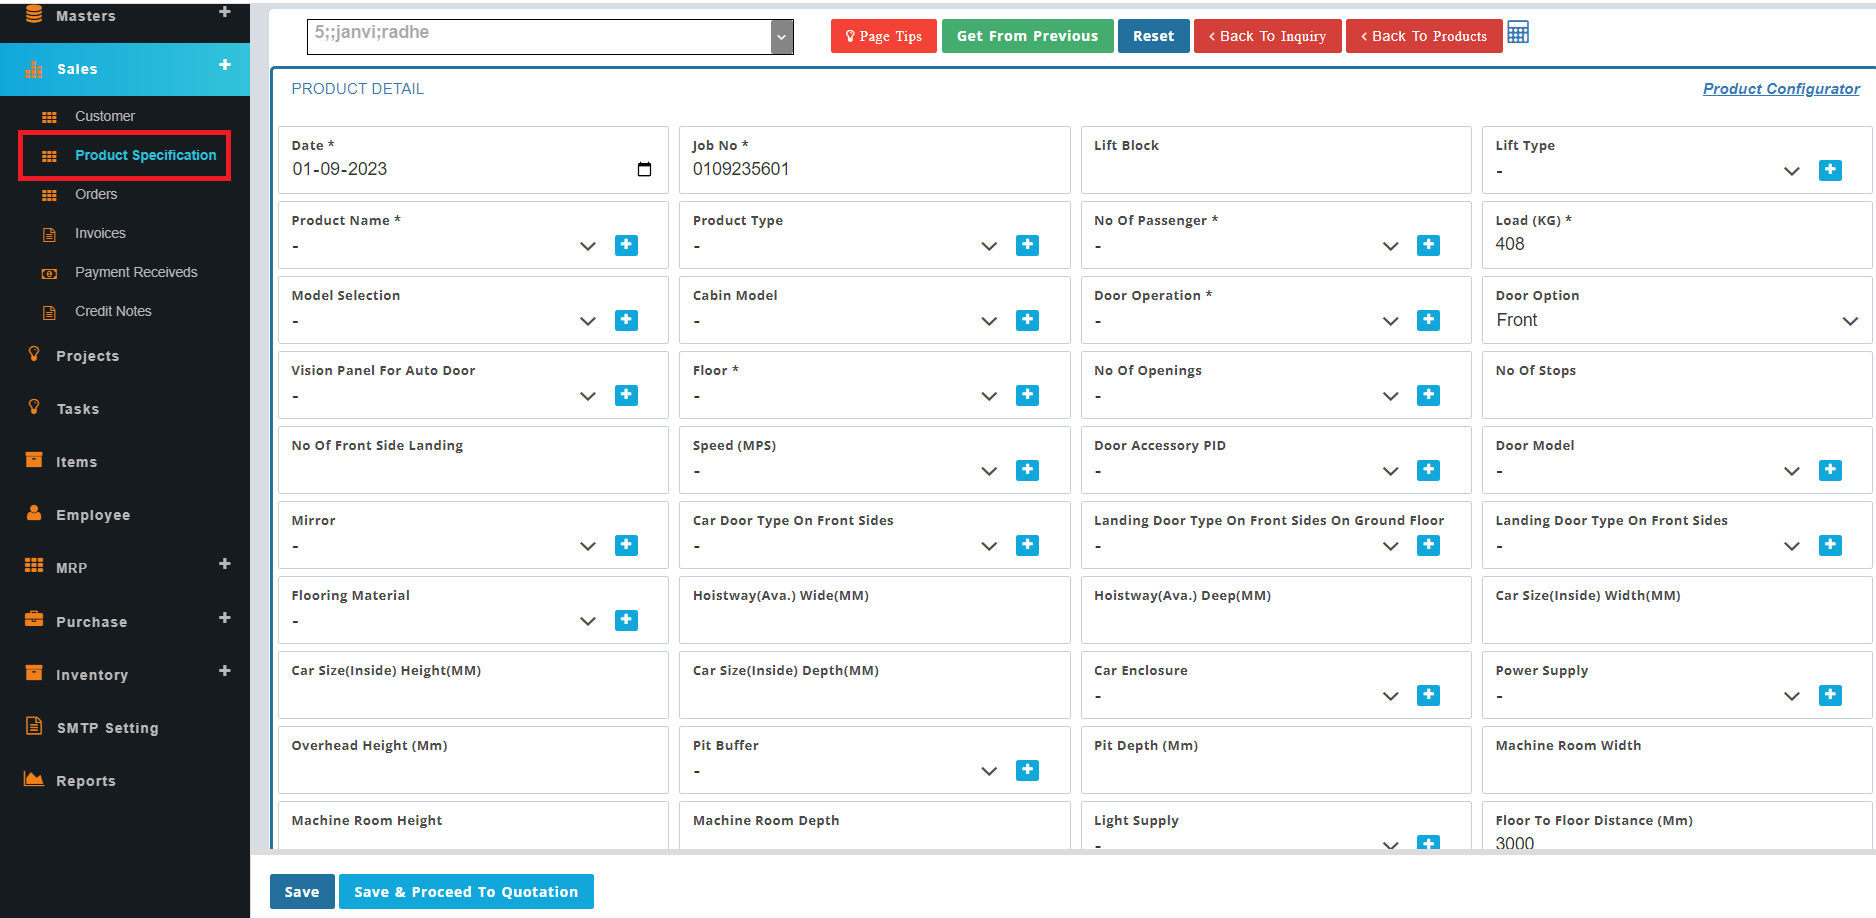1876x918 pixels.
Task: Add new Flooring Material with plus icon
Action: click(x=626, y=620)
